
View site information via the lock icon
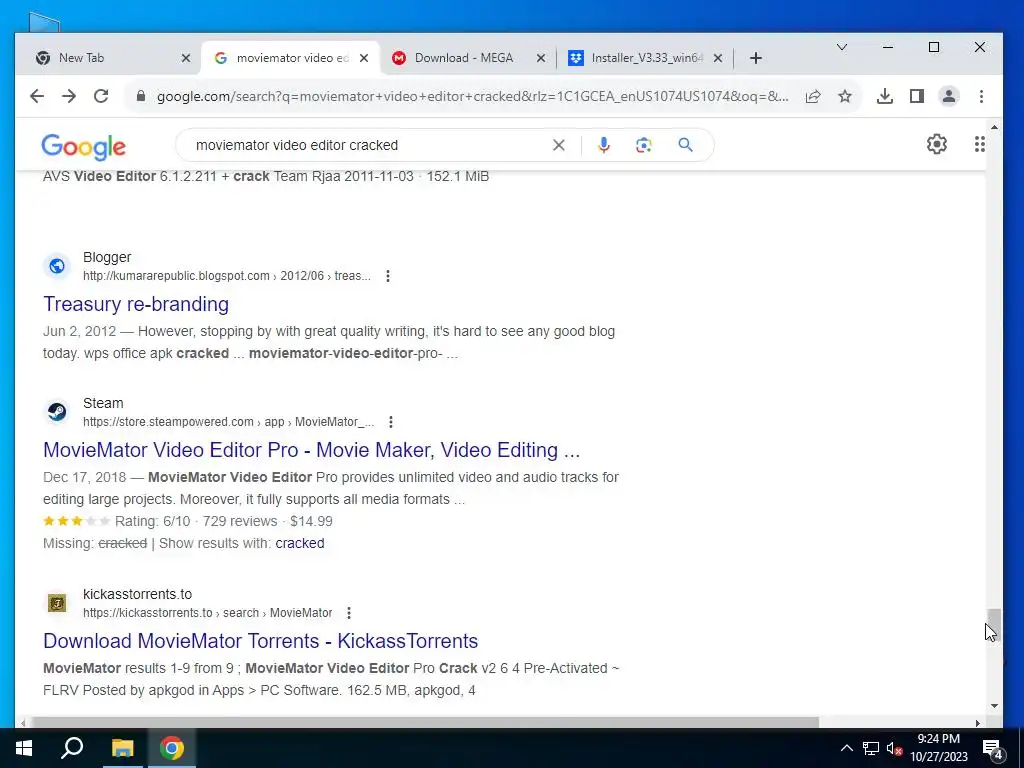[x=140, y=97]
